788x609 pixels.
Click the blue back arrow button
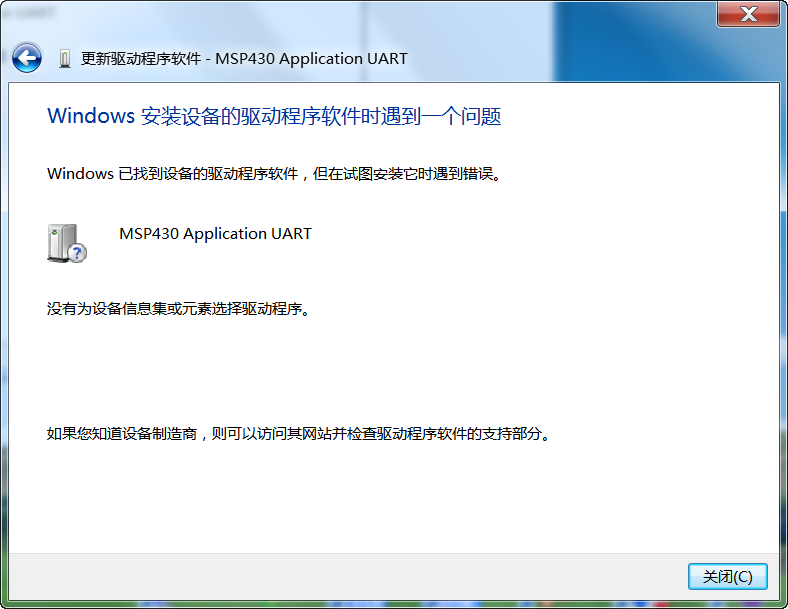click(x=27, y=58)
